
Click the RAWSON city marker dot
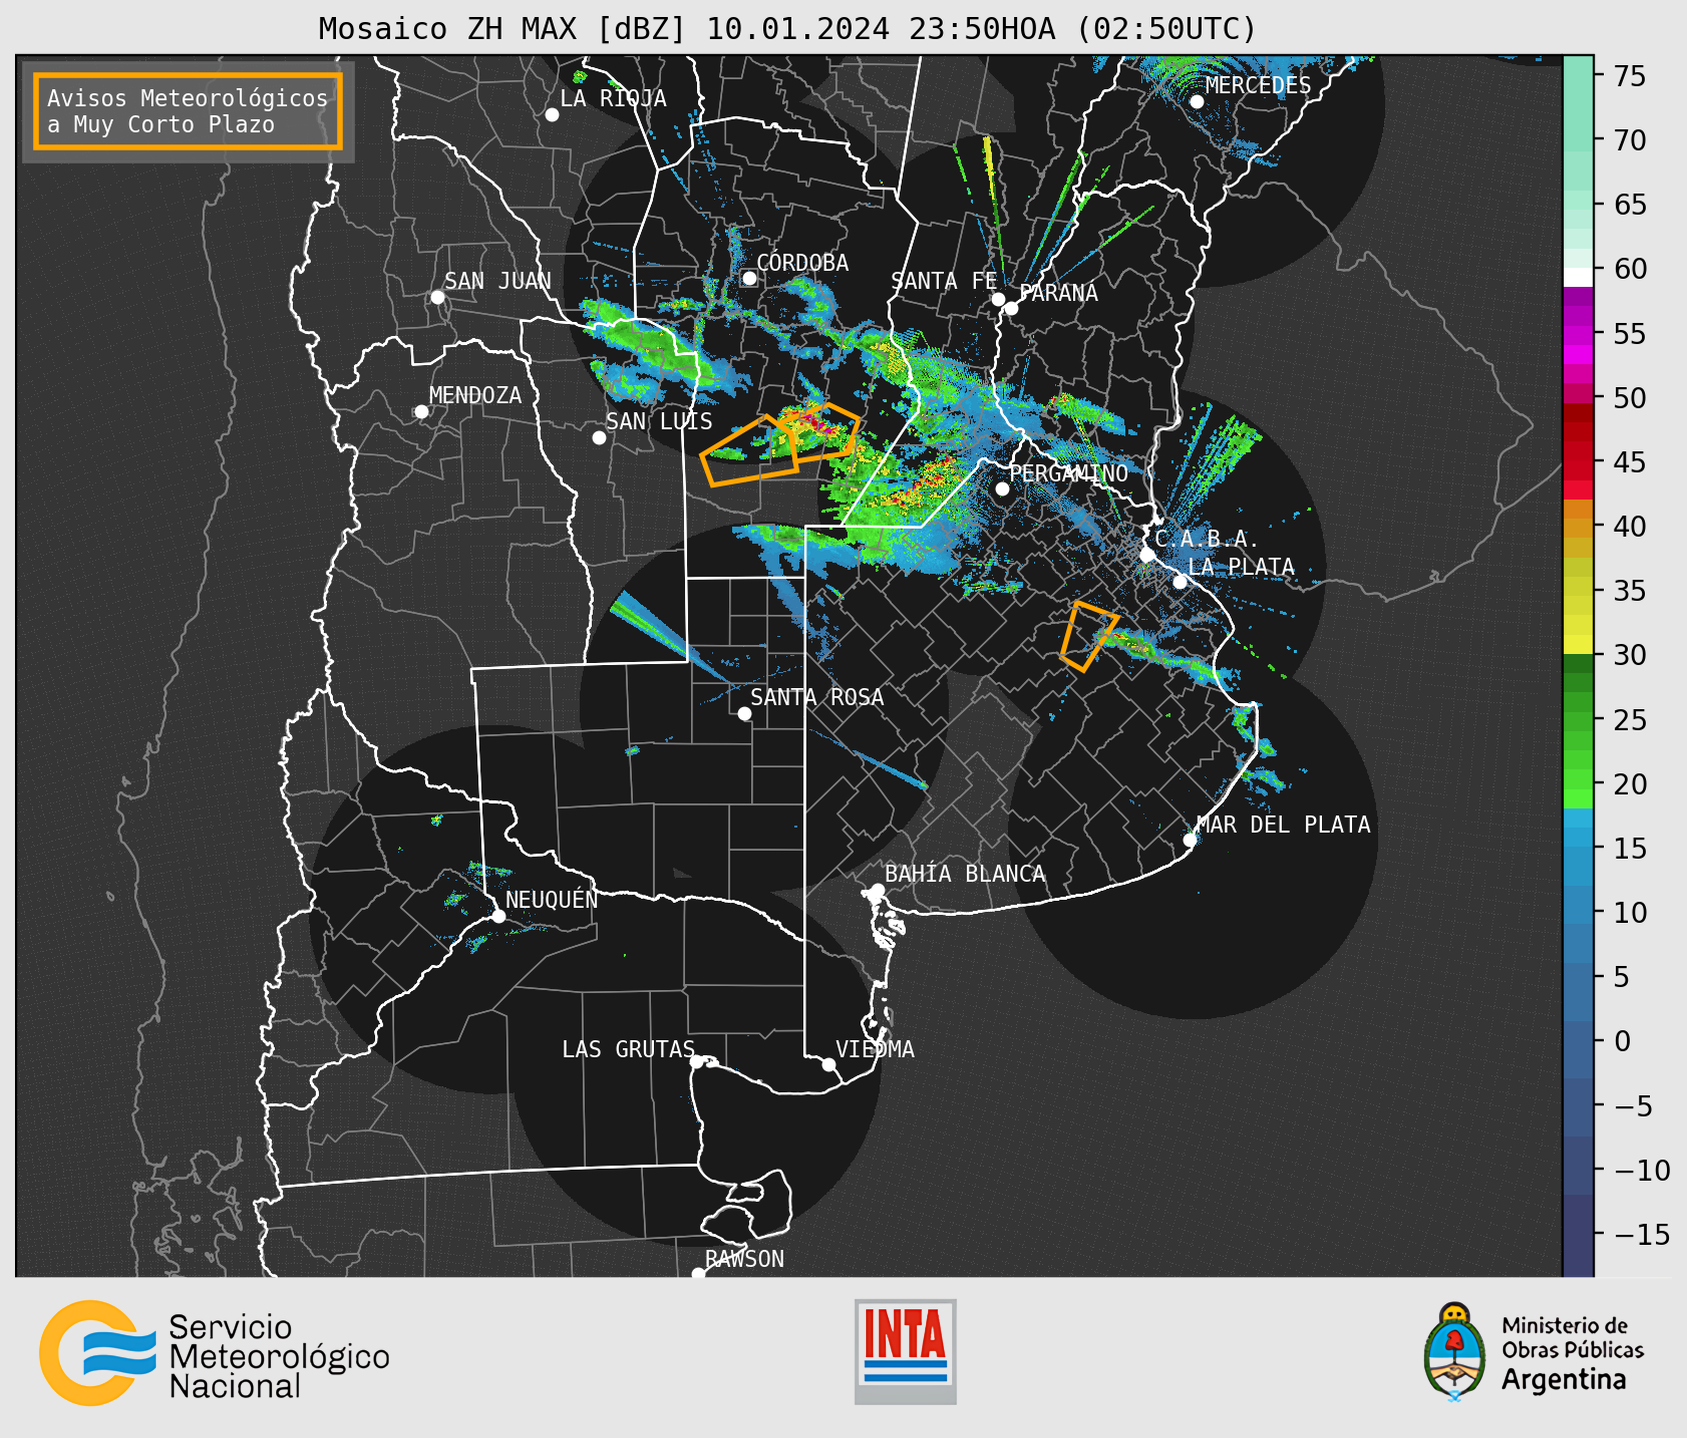coord(698,1273)
